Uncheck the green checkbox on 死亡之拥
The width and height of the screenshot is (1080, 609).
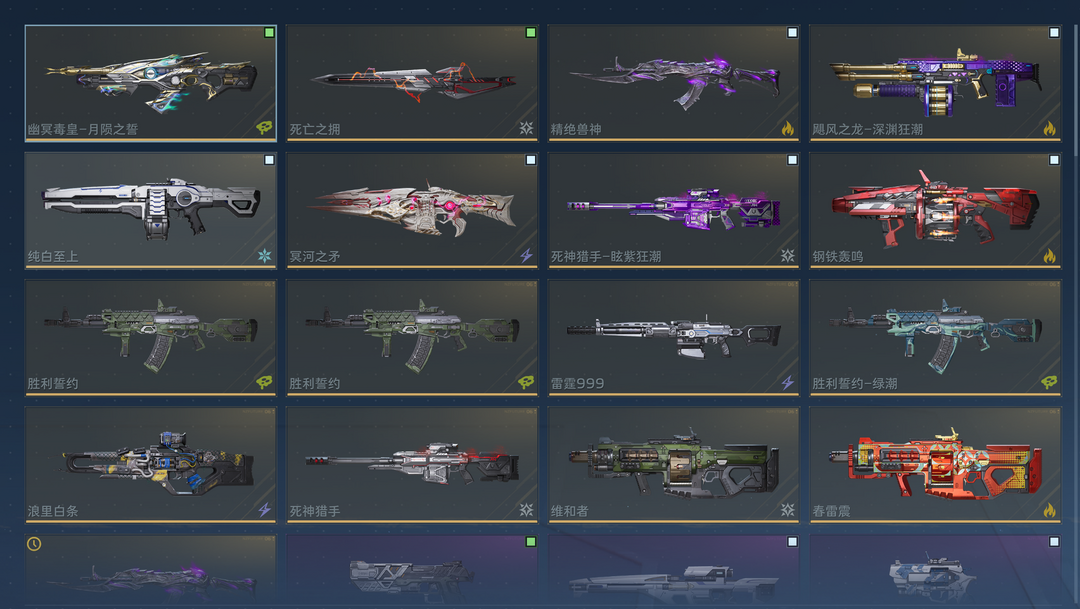[530, 32]
